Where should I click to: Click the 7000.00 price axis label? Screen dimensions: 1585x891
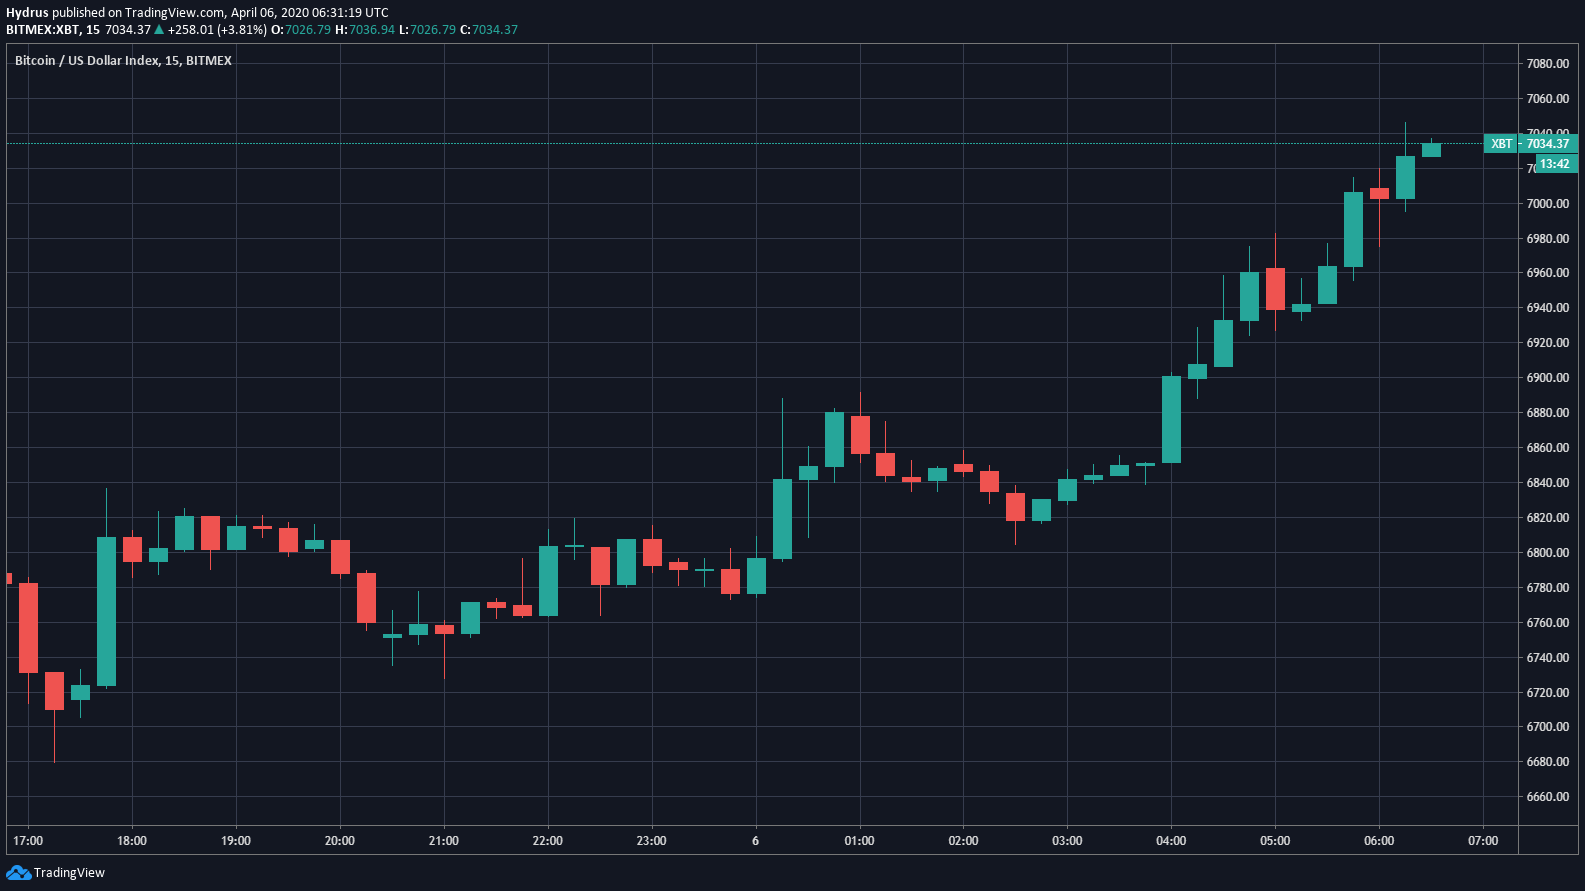pyautogui.click(x=1547, y=204)
